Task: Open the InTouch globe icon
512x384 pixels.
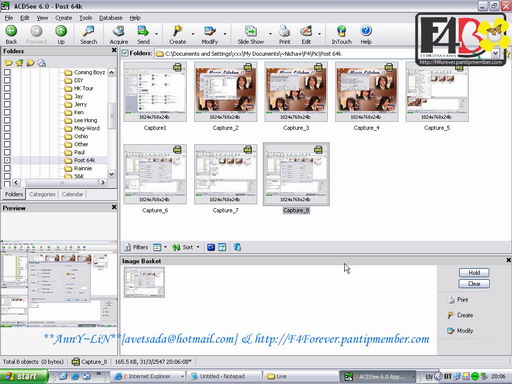Action: pos(341,31)
